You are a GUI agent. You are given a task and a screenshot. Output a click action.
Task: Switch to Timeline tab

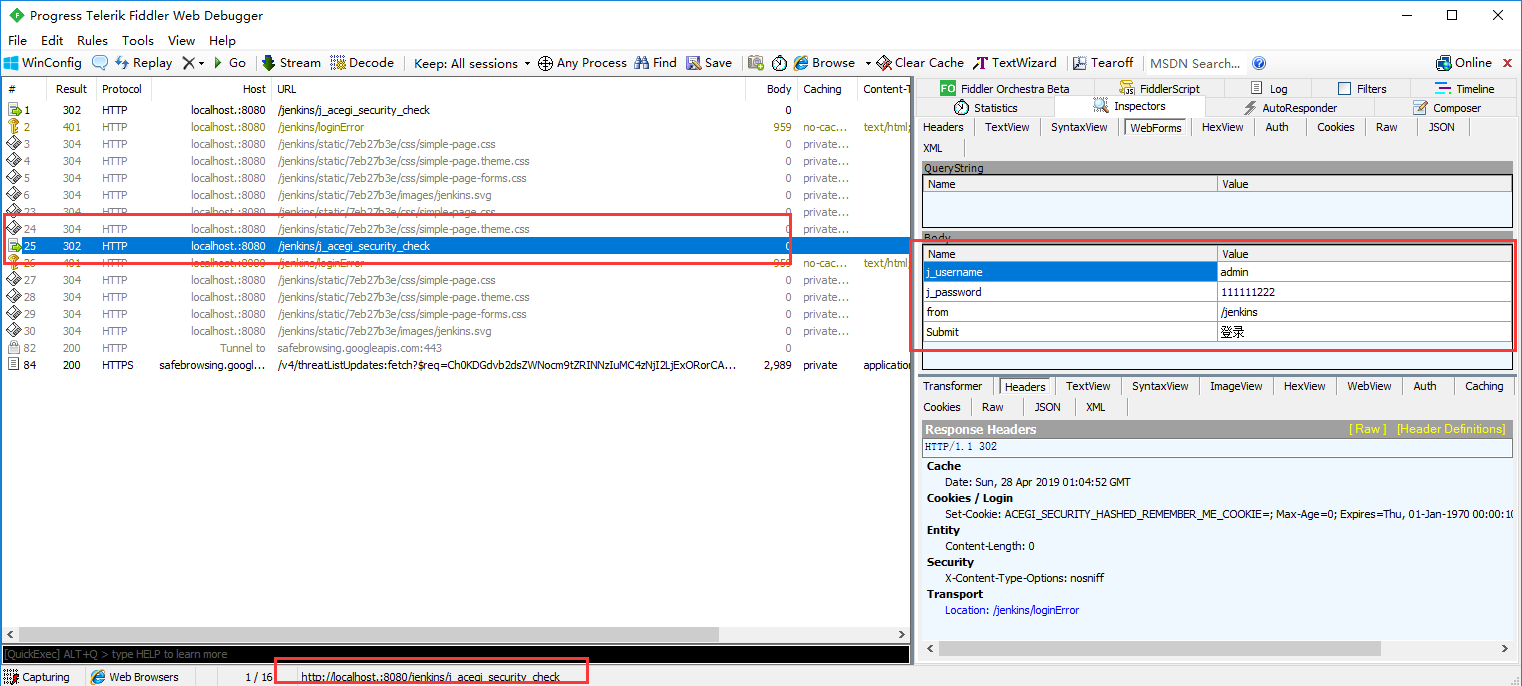(1464, 89)
